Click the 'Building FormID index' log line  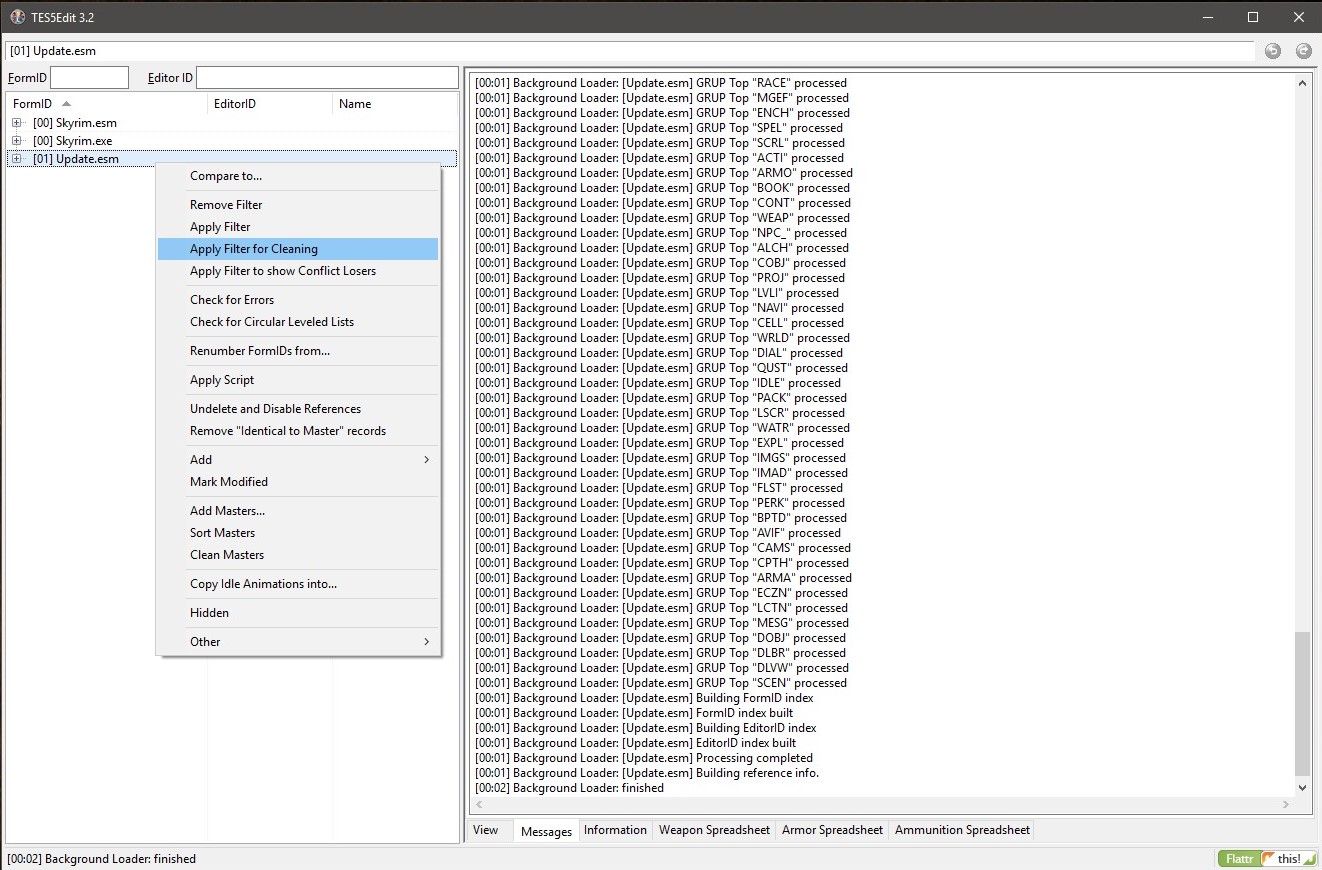tap(644, 698)
